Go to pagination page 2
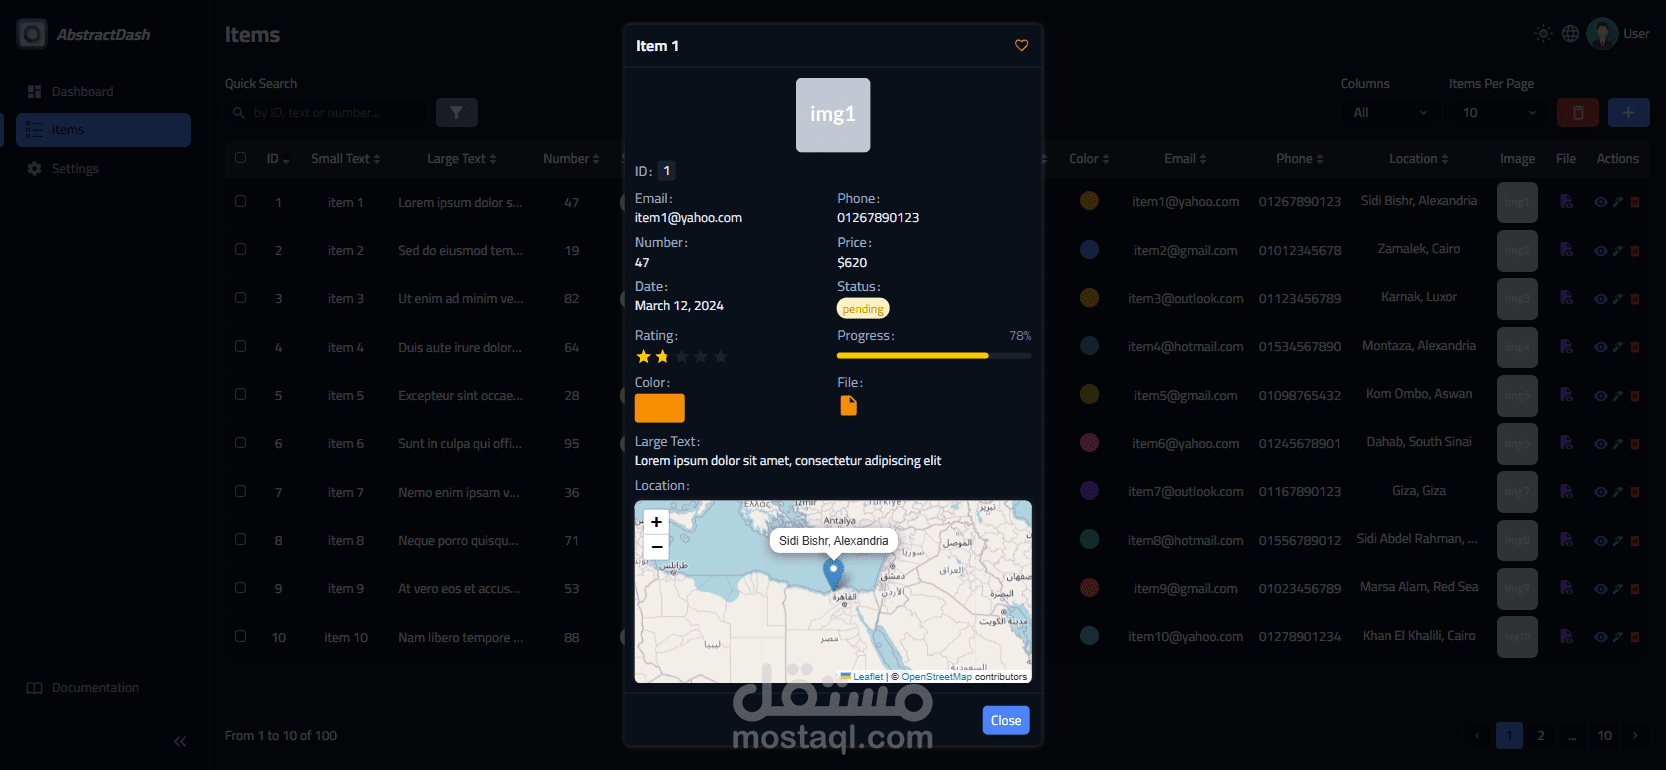Viewport: 1666px width, 770px height. pyautogui.click(x=1540, y=736)
